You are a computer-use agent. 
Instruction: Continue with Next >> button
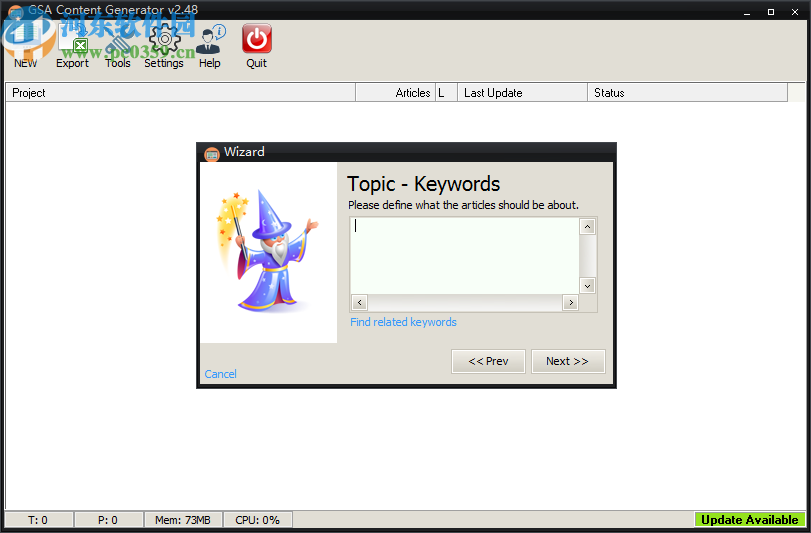pos(568,361)
